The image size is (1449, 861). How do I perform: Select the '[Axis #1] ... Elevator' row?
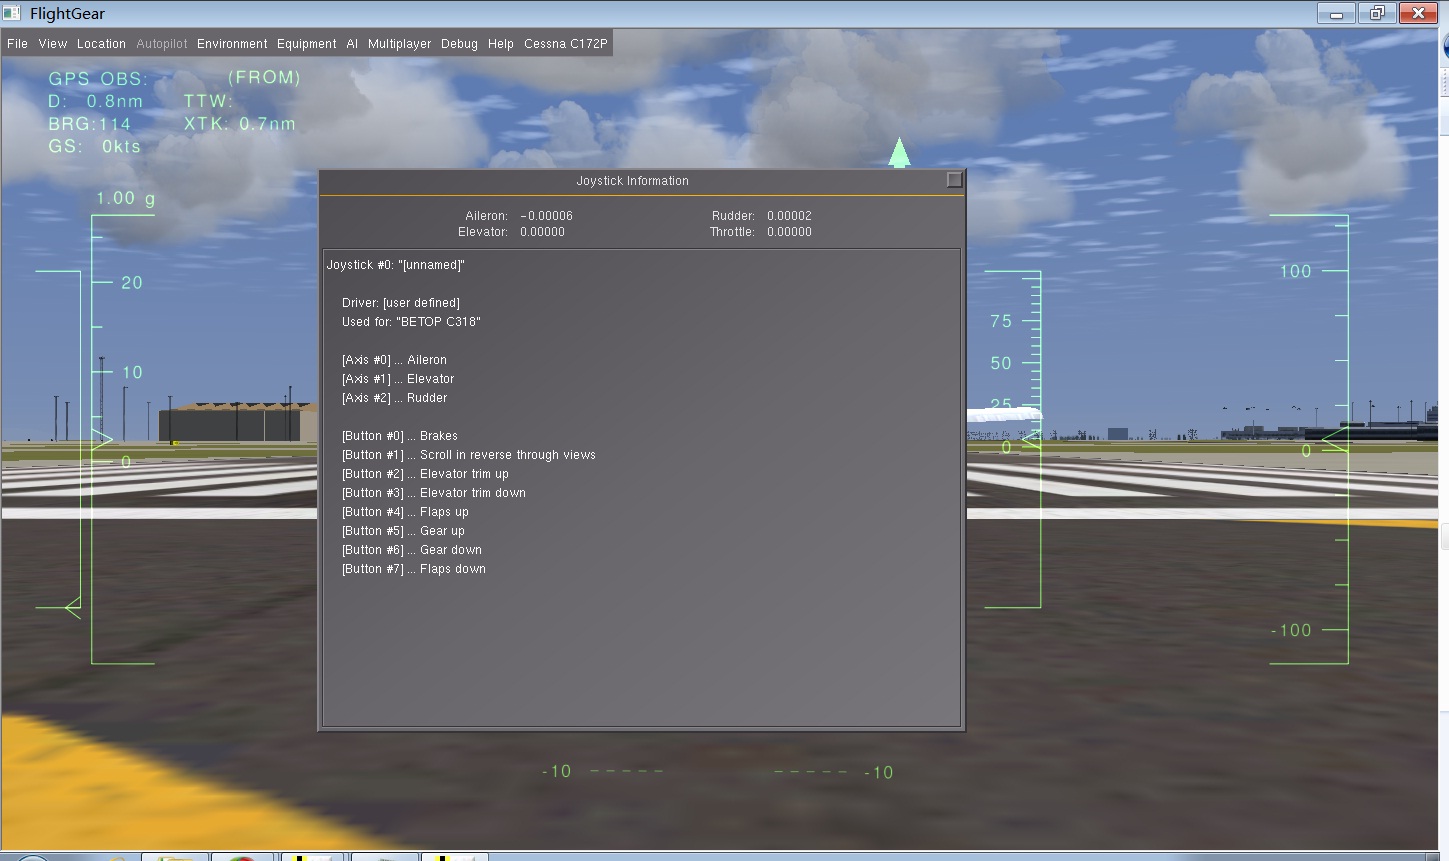(398, 379)
